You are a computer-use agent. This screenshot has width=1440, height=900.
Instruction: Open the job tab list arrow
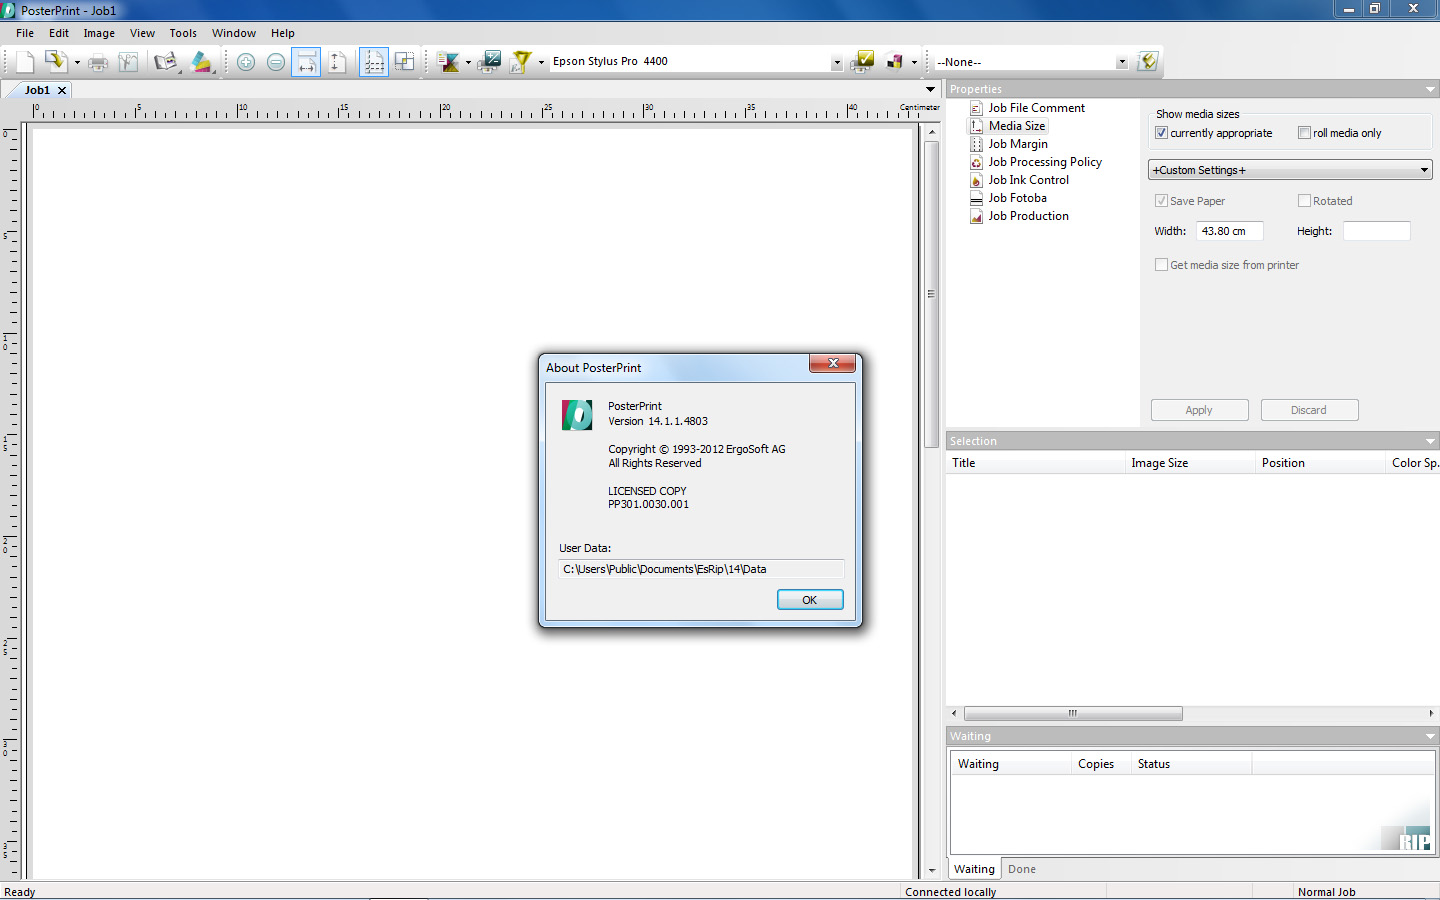click(930, 90)
